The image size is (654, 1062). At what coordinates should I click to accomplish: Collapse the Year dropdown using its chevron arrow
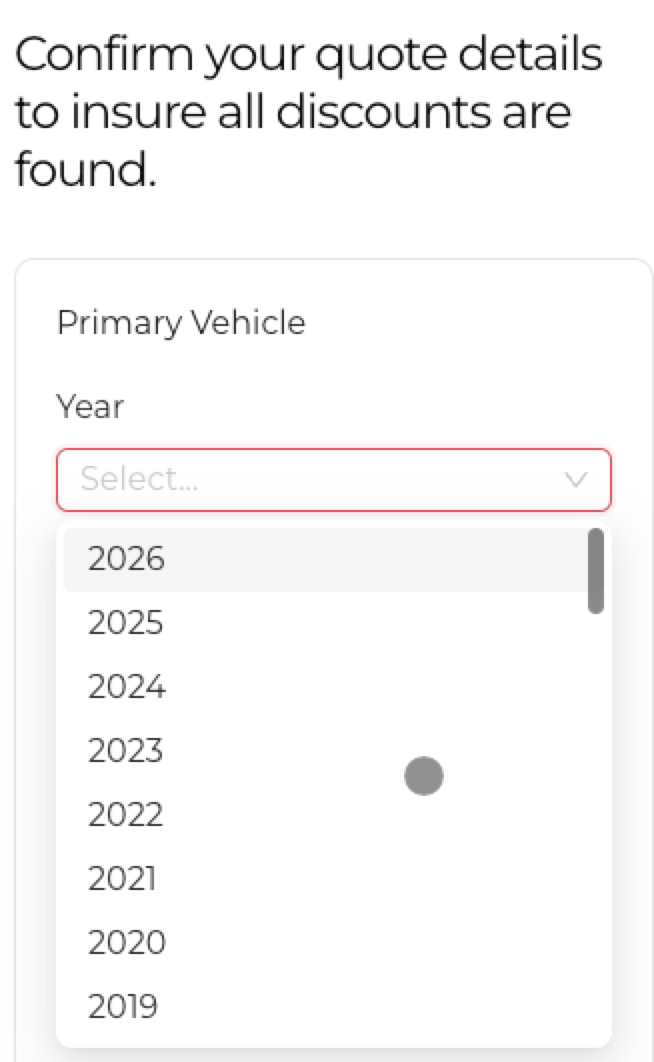pyautogui.click(x=575, y=480)
